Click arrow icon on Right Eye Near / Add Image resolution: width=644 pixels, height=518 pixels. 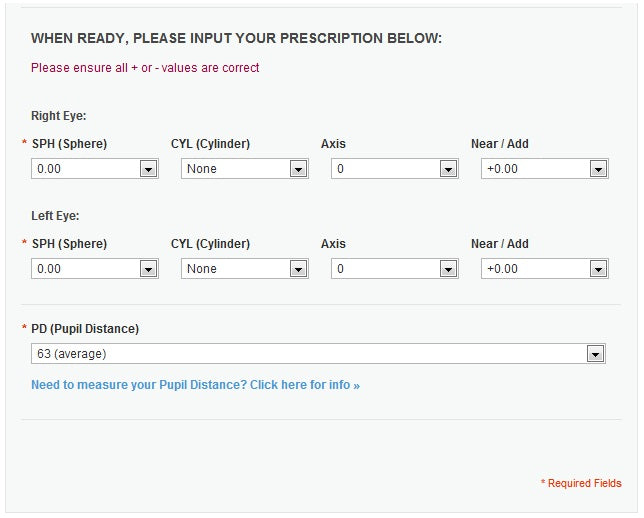coord(598,169)
